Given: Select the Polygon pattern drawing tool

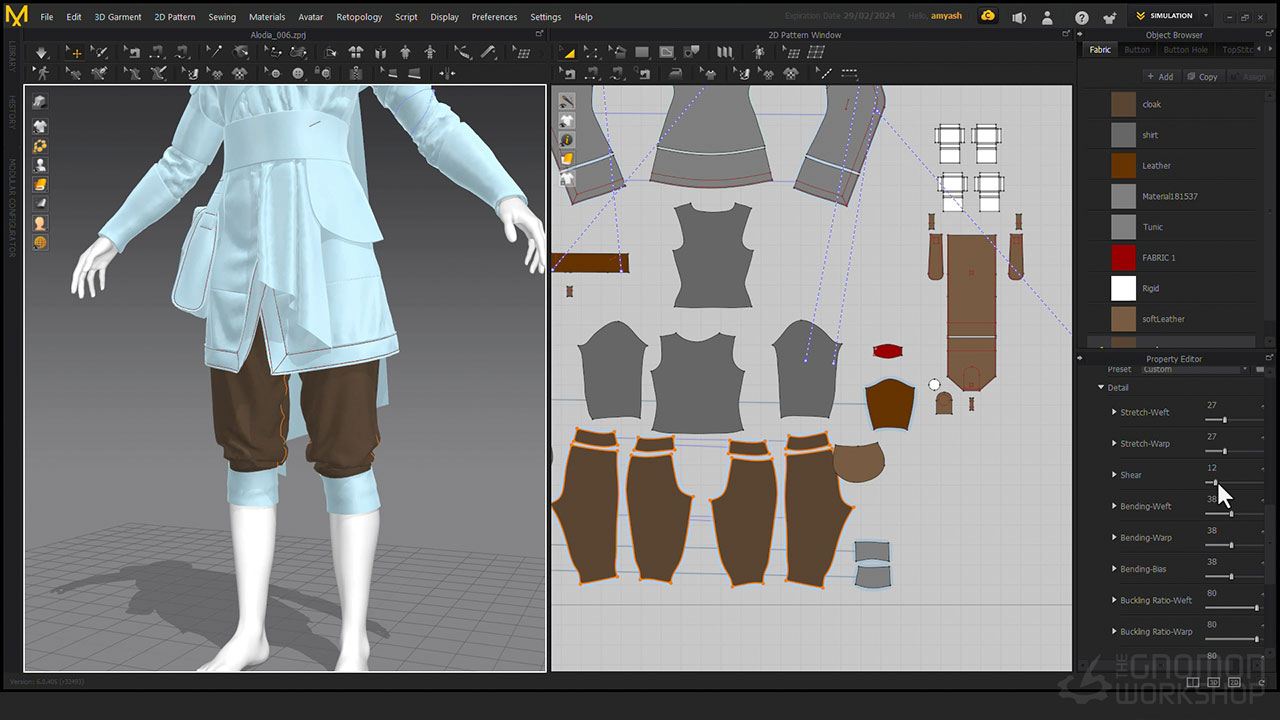Looking at the screenshot, I should point(665,52).
